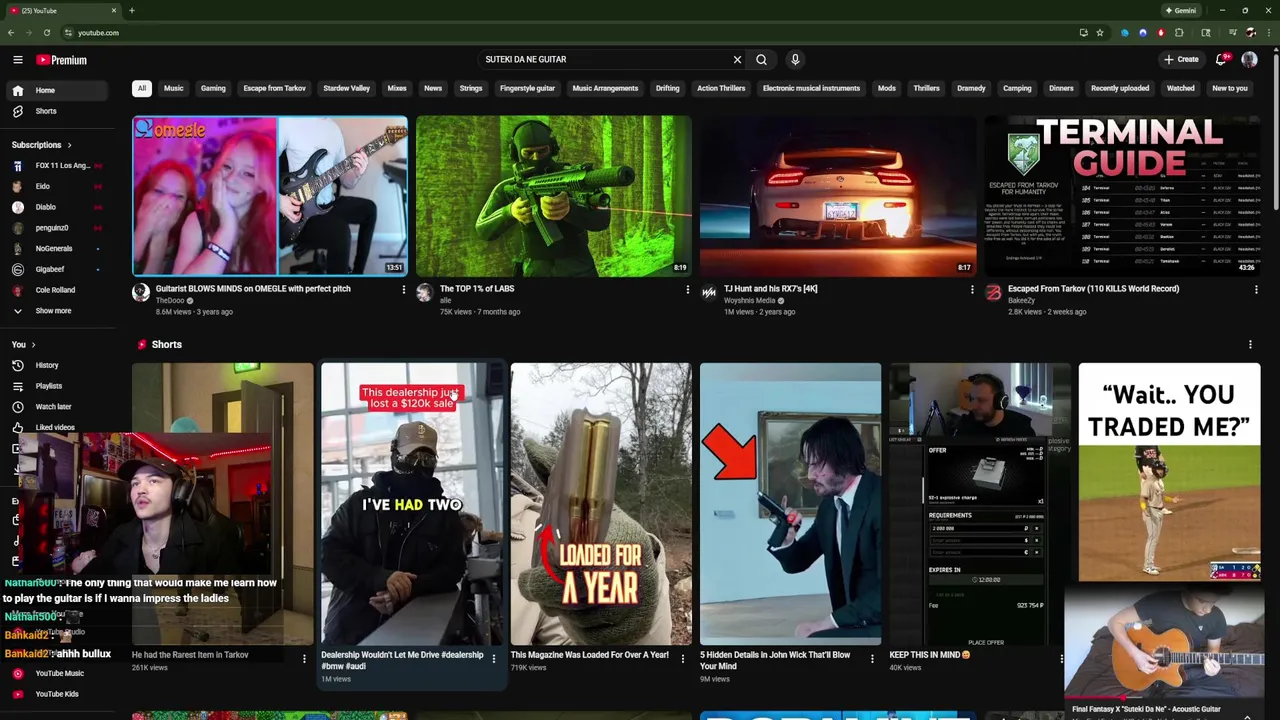
Task: Expand Show more subscriptions
Action: tap(58, 311)
